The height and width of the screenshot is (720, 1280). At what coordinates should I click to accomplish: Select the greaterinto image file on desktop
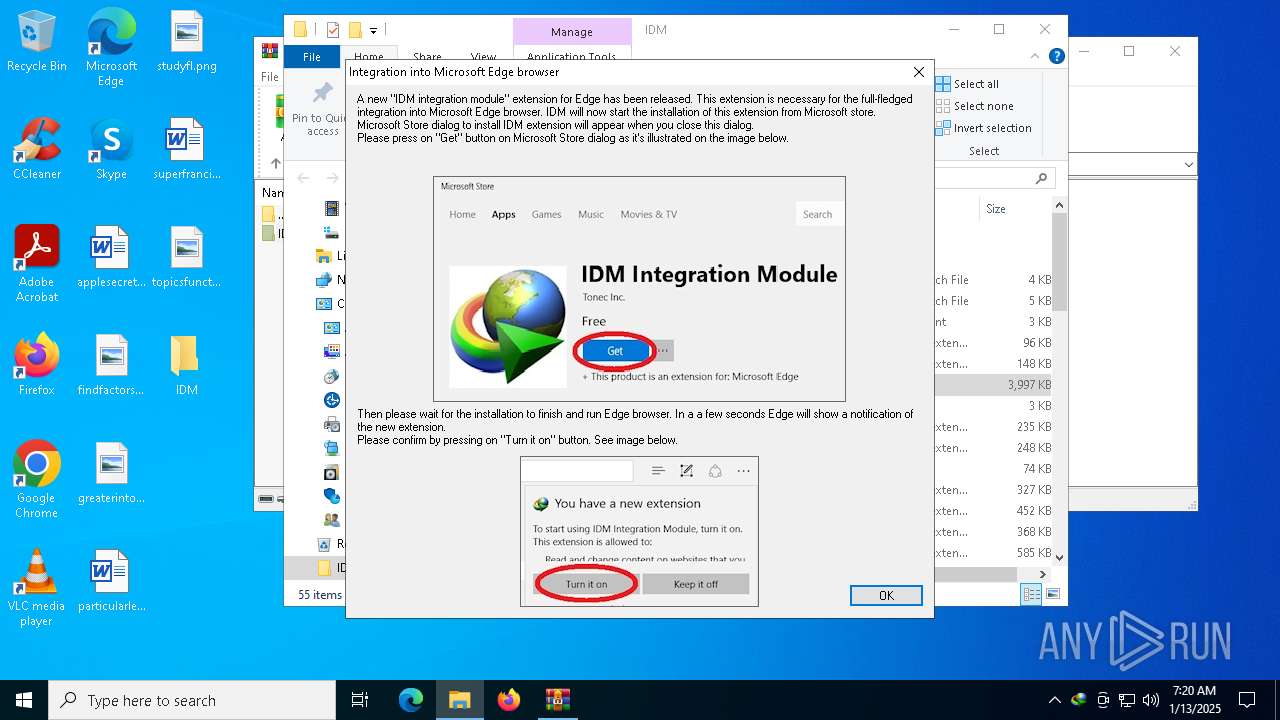[111, 473]
